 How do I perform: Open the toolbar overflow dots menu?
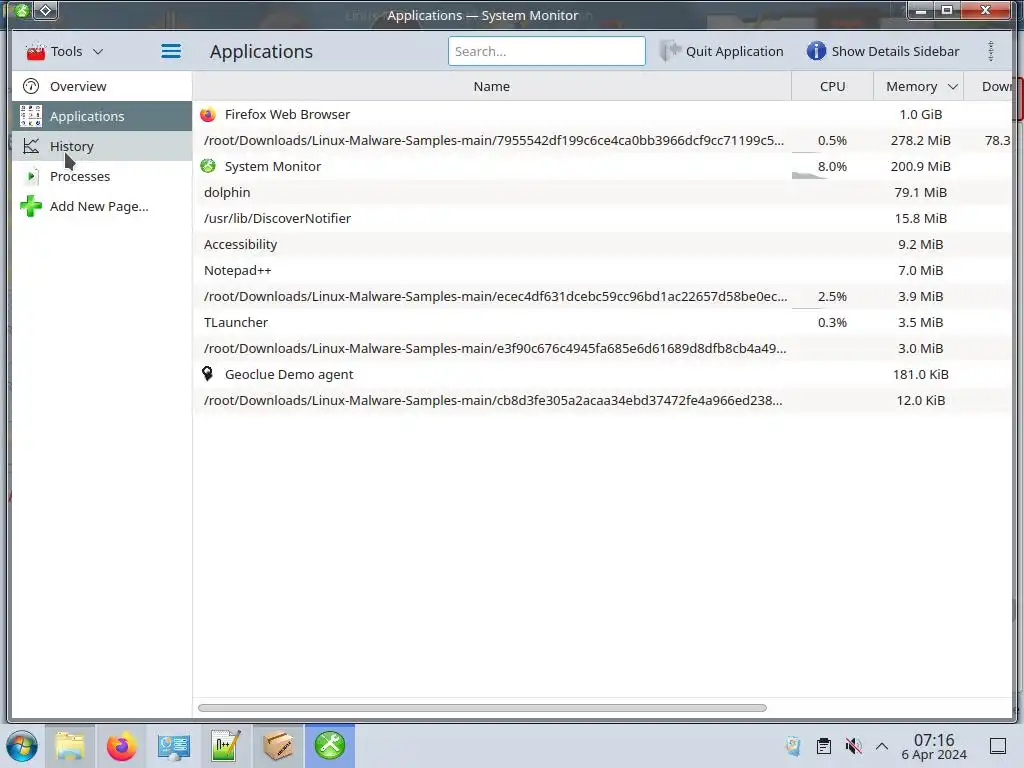991,51
